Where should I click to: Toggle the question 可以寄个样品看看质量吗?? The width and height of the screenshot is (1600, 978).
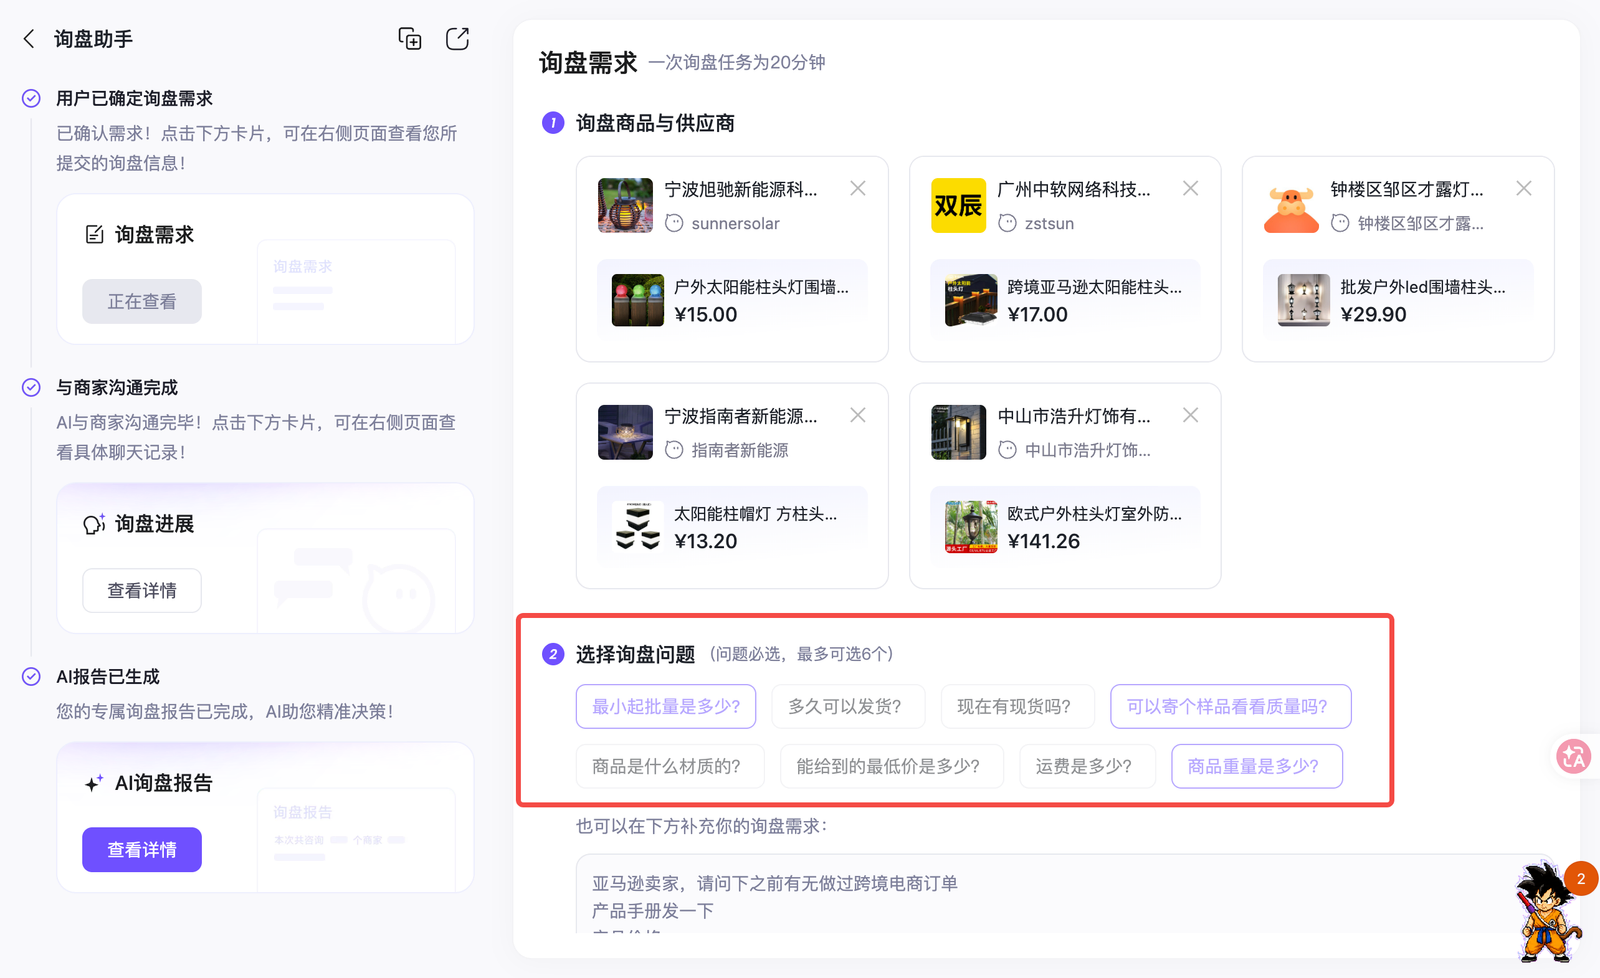tap(1230, 706)
